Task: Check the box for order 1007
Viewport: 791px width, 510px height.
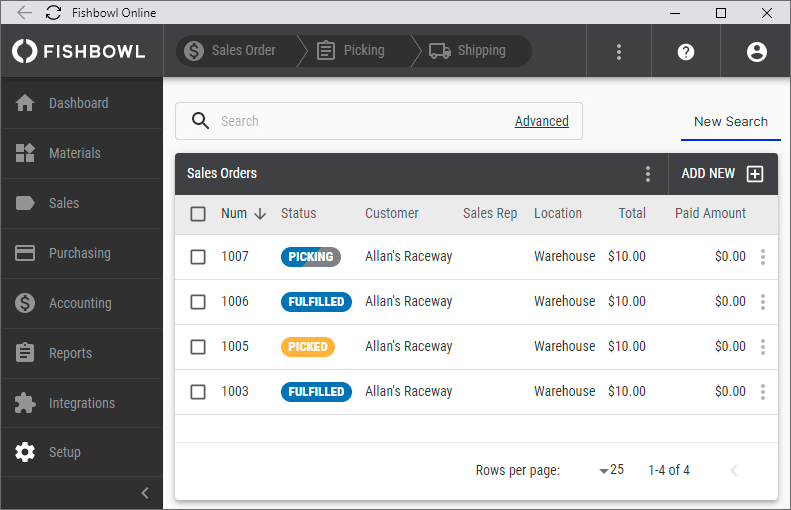Action: (x=198, y=257)
